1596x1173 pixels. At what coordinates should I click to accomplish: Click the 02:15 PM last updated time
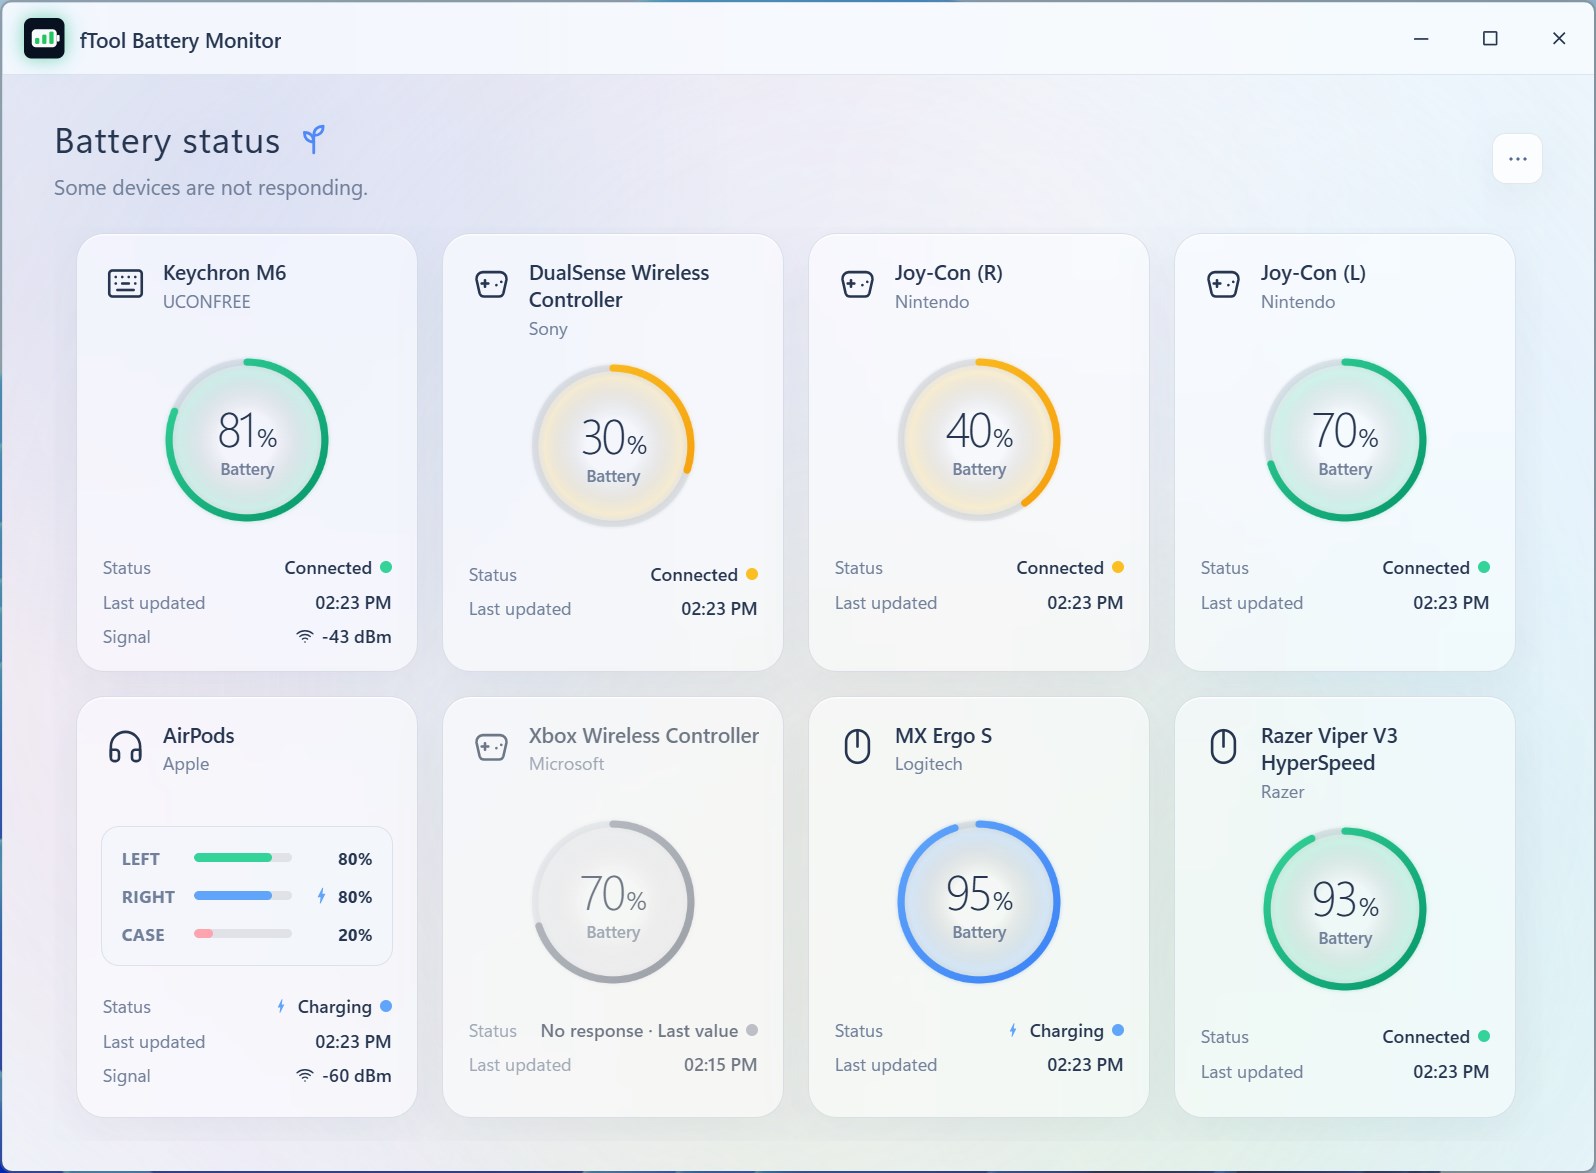pyautogui.click(x=720, y=1065)
